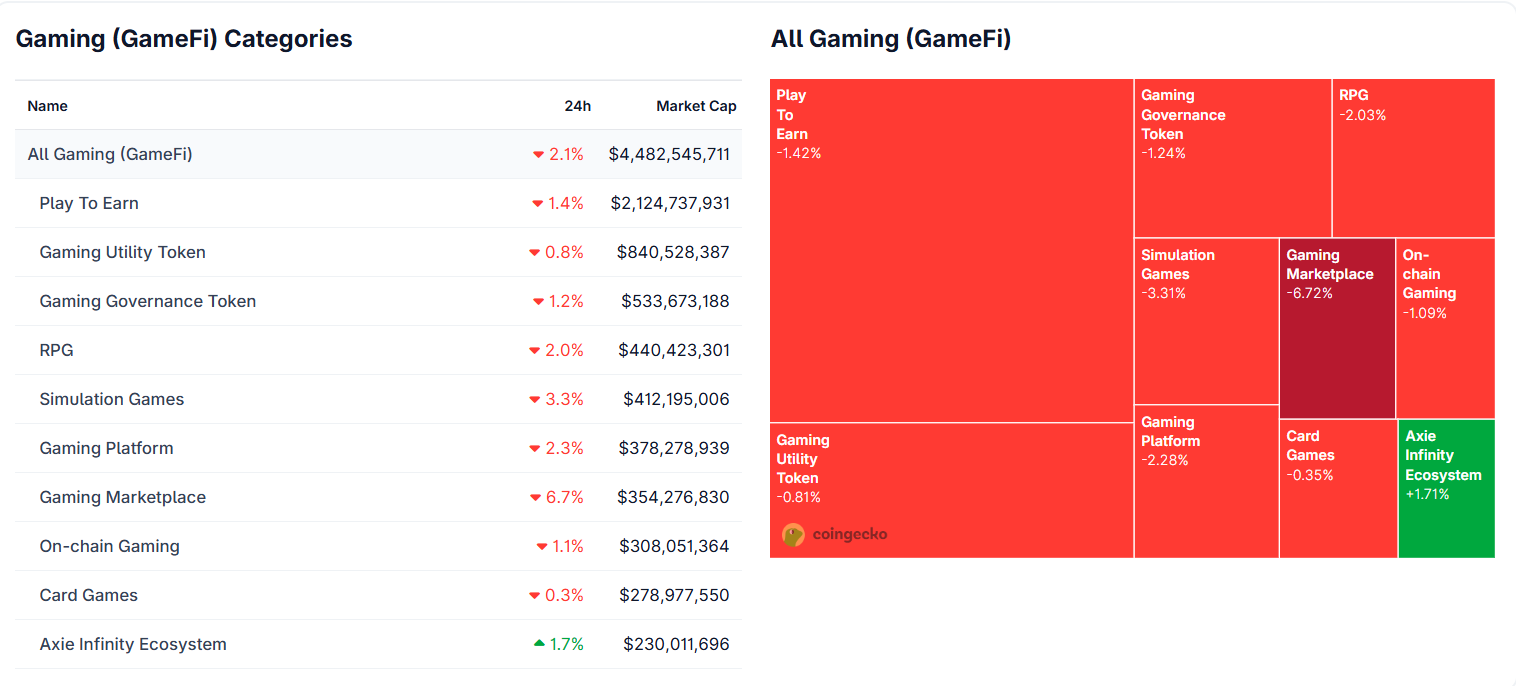The image size is (1516, 686).
Task: Click the red triangle beside RPG
Action: [x=534, y=350]
